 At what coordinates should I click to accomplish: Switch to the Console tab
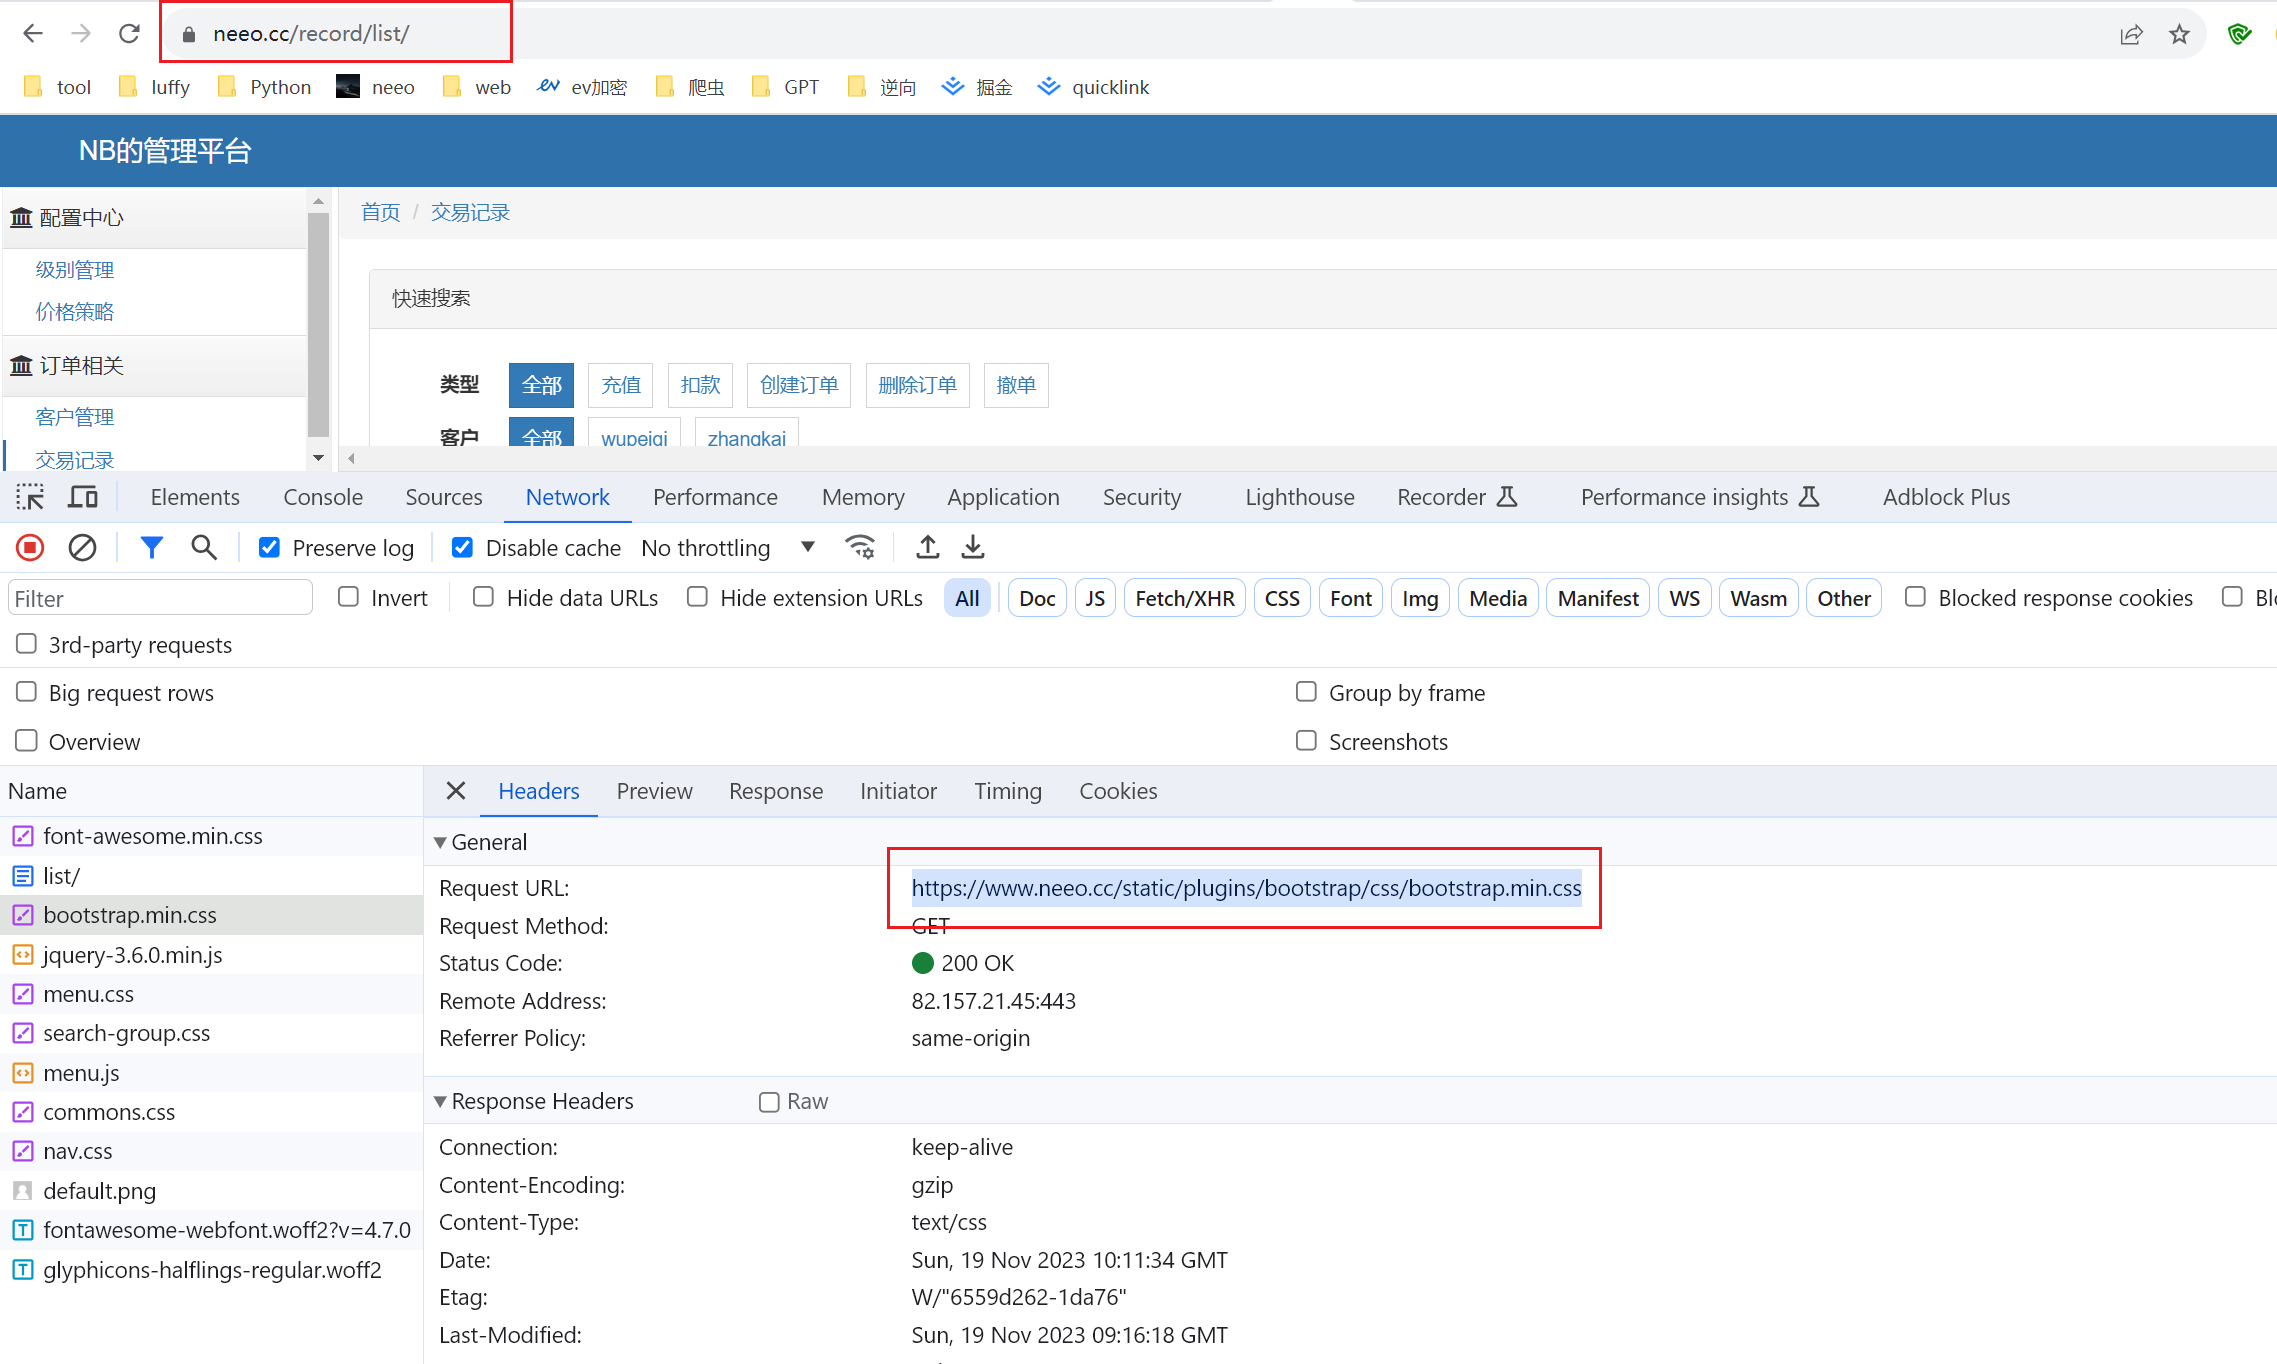click(323, 497)
